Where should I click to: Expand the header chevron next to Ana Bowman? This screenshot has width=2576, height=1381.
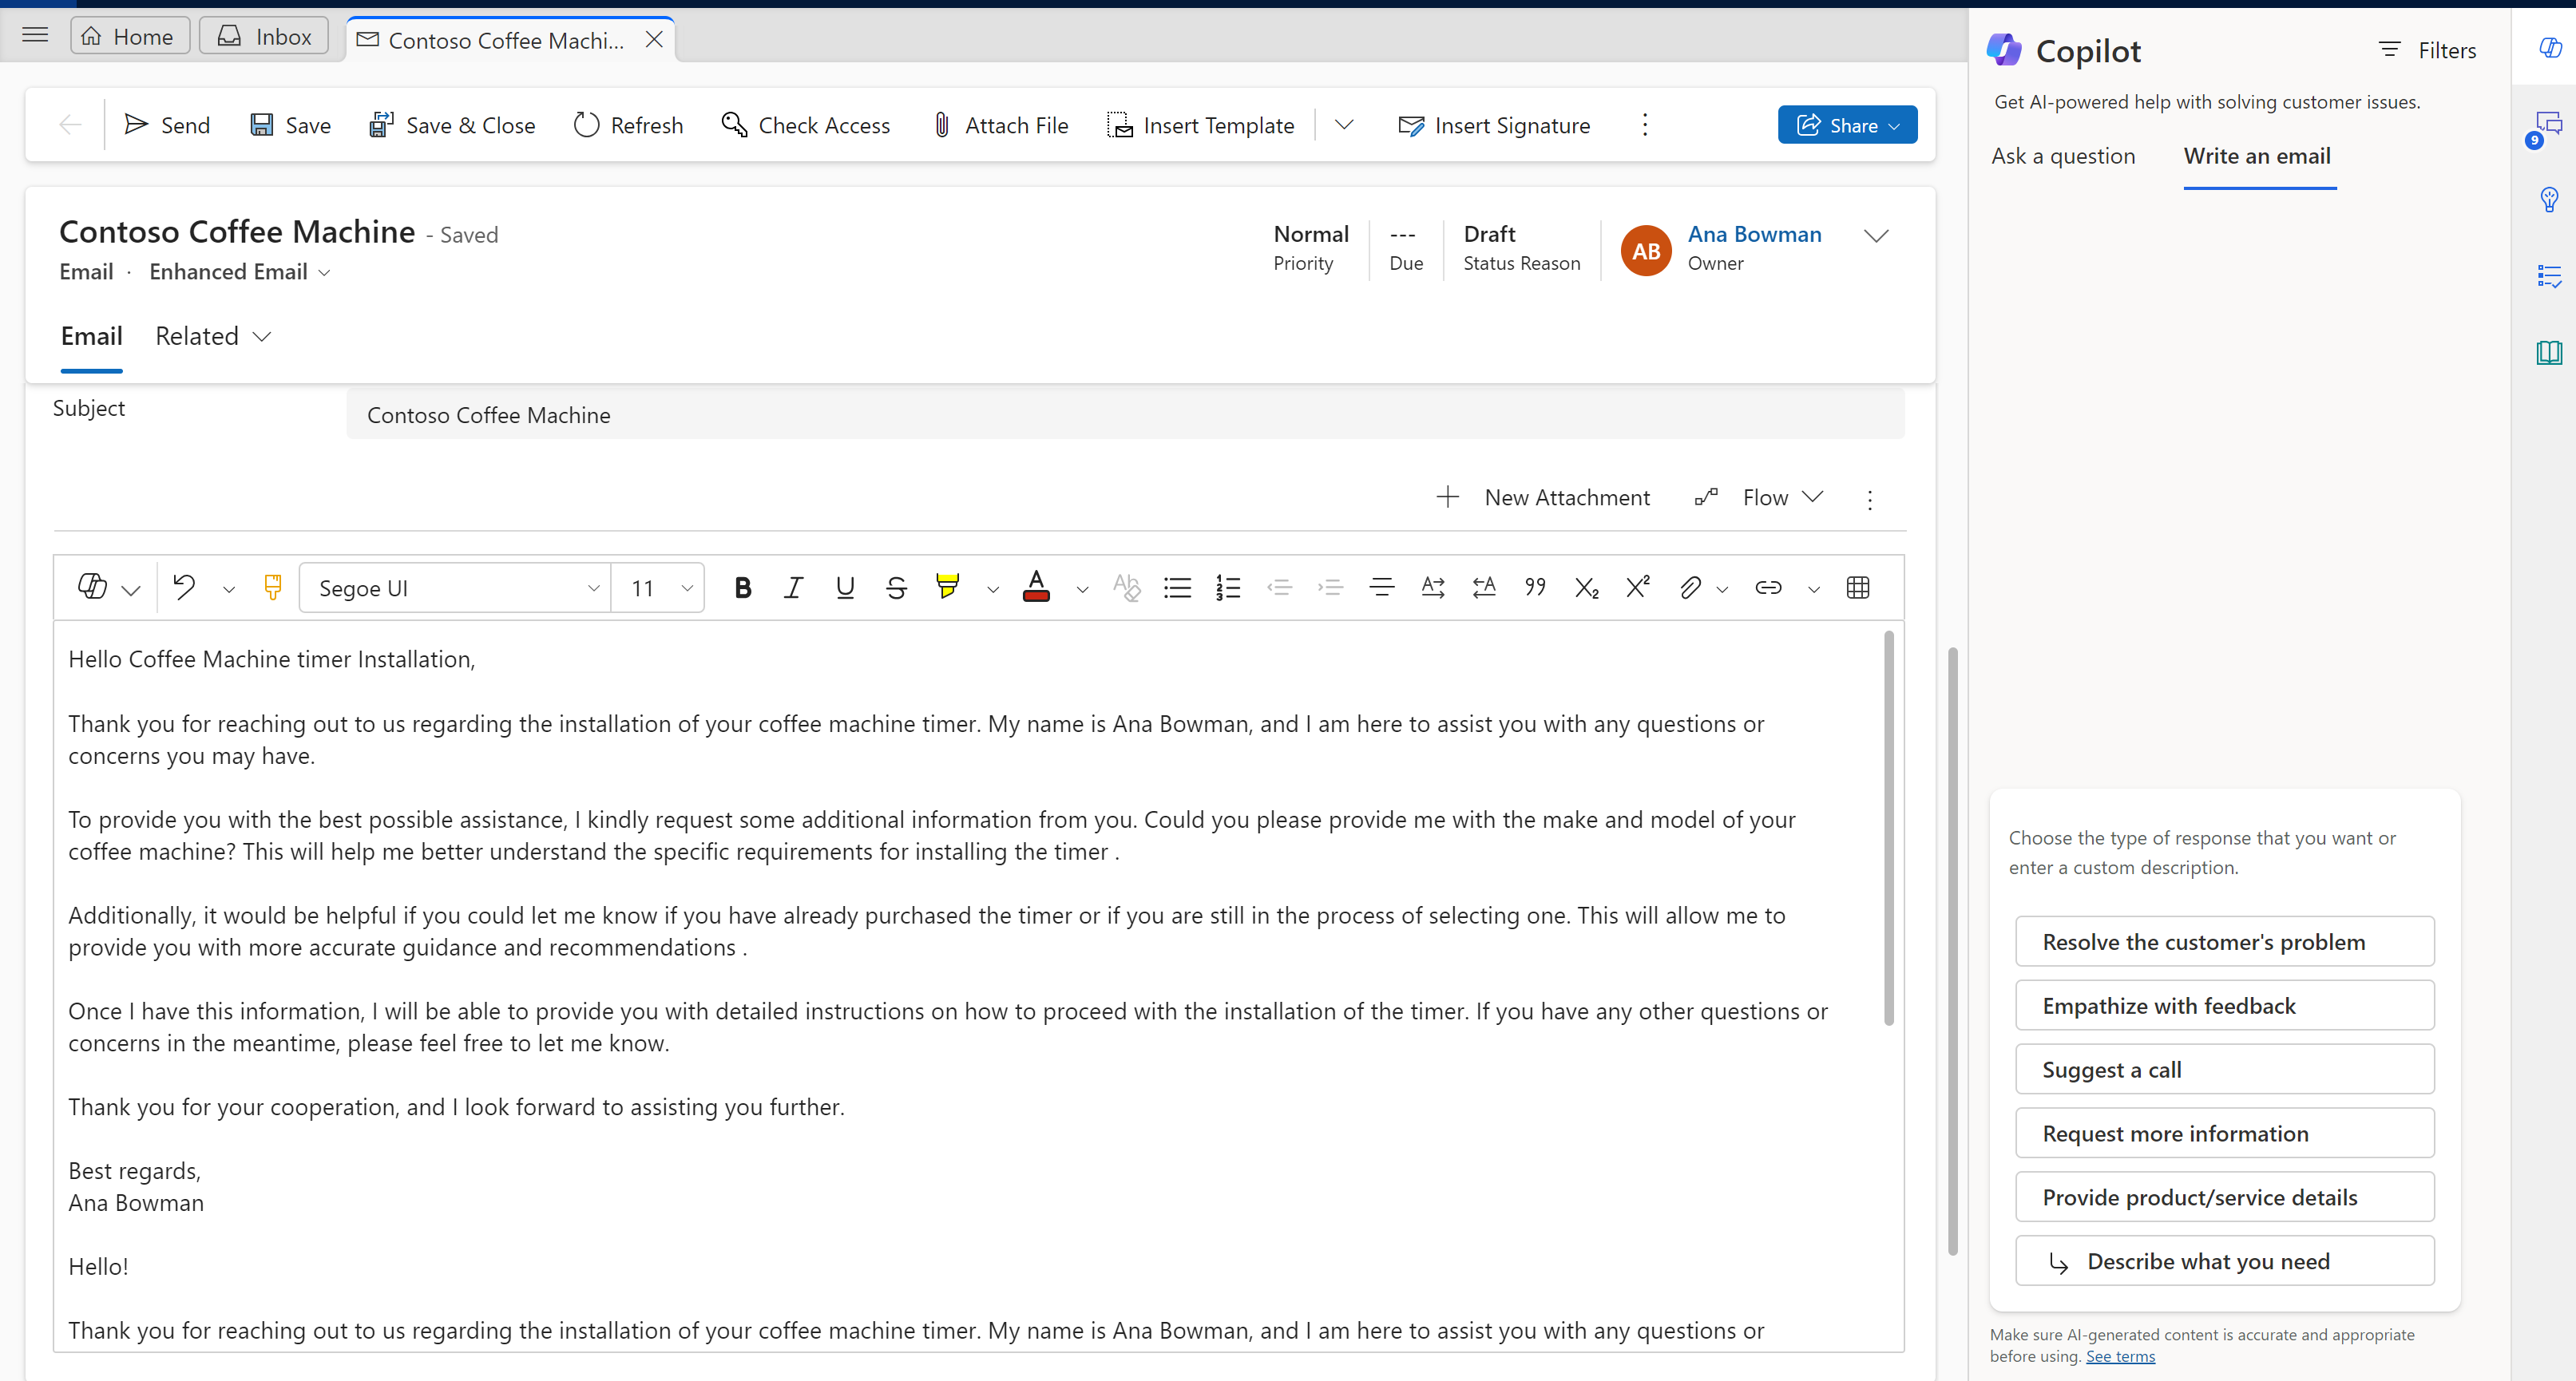(x=1876, y=236)
